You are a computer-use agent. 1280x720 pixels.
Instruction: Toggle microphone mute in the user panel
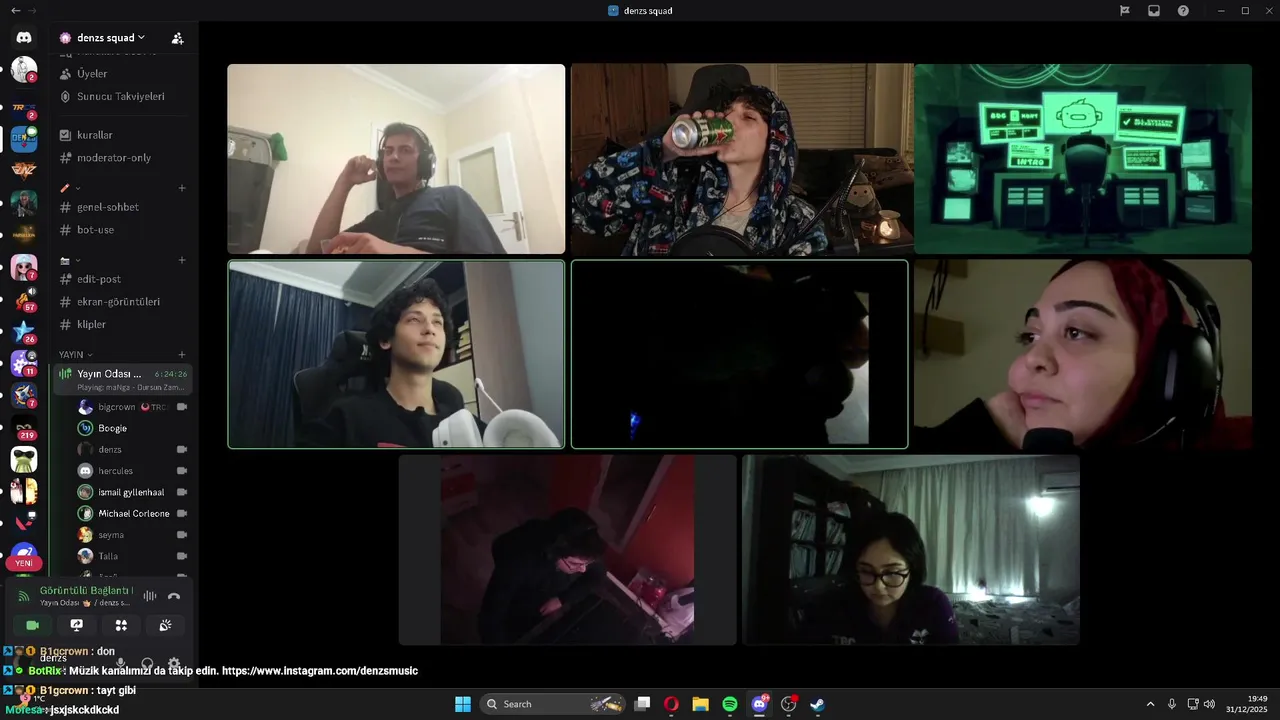point(121,663)
